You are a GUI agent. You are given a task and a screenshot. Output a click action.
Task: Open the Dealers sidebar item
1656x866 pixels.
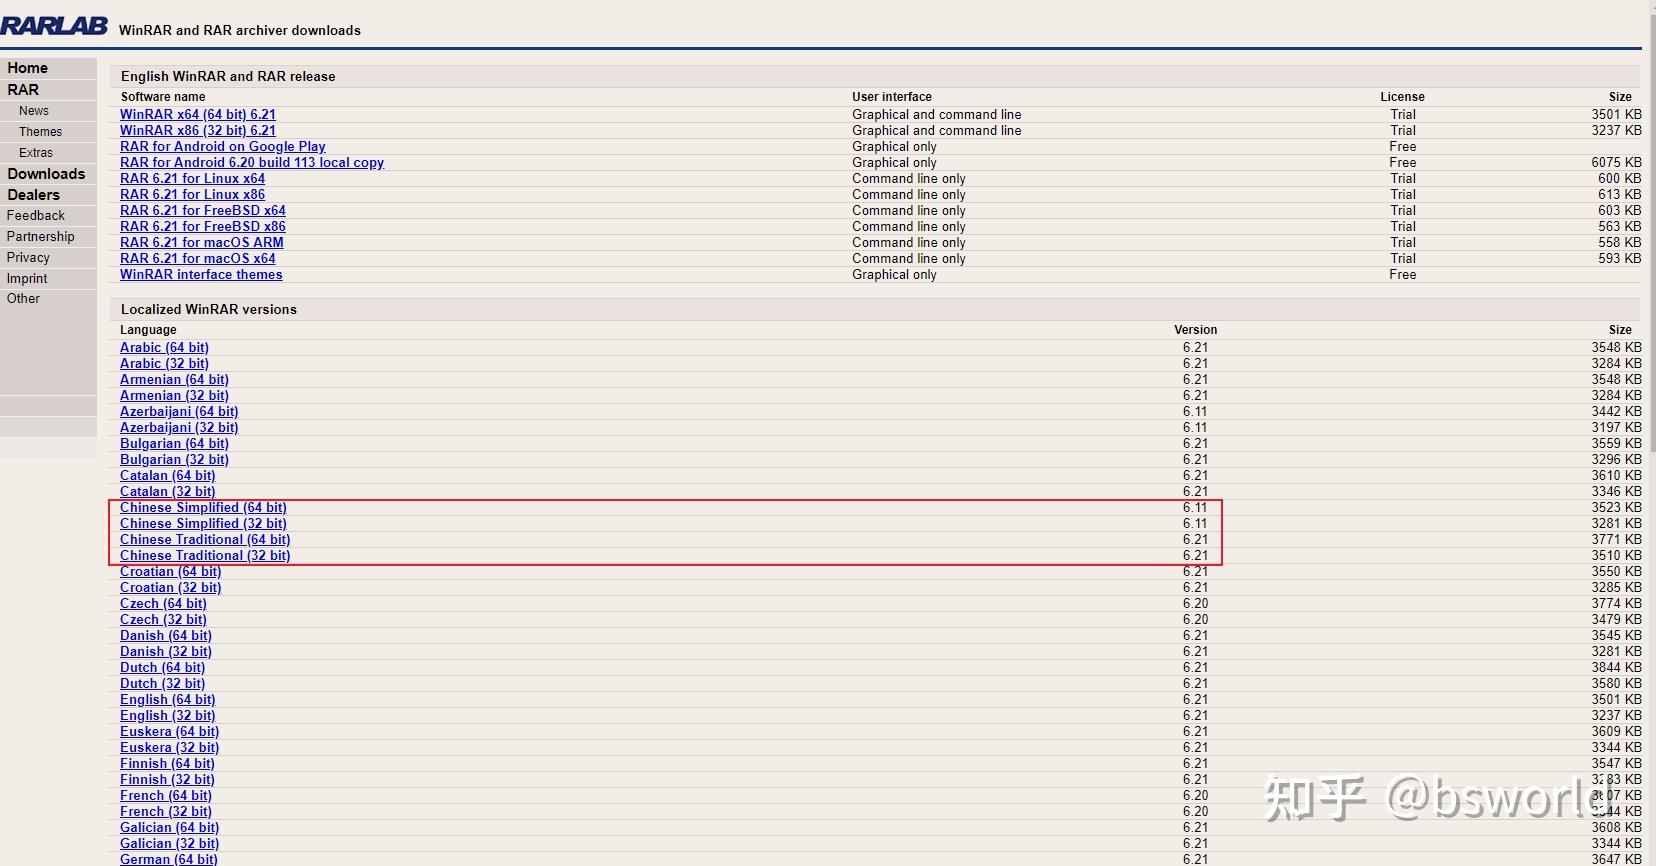click(x=33, y=195)
